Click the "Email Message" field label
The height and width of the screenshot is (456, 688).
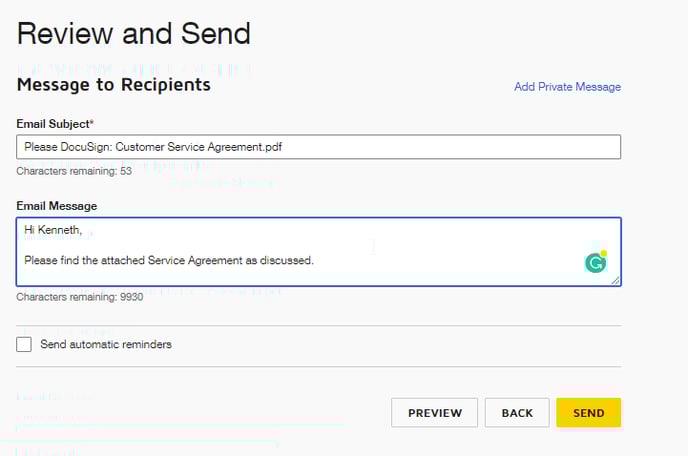click(56, 206)
